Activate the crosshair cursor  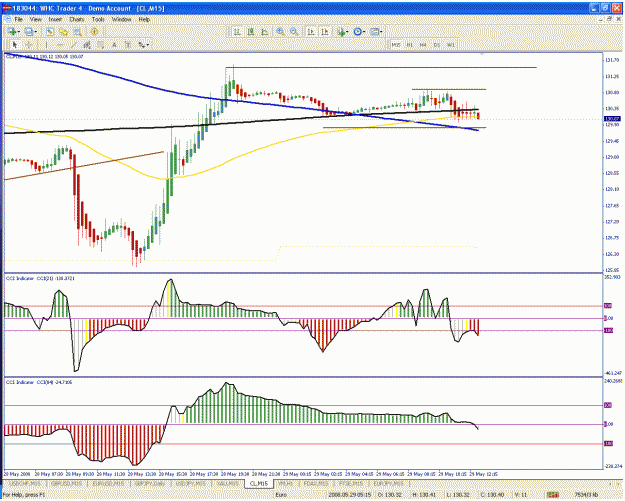click(29, 45)
